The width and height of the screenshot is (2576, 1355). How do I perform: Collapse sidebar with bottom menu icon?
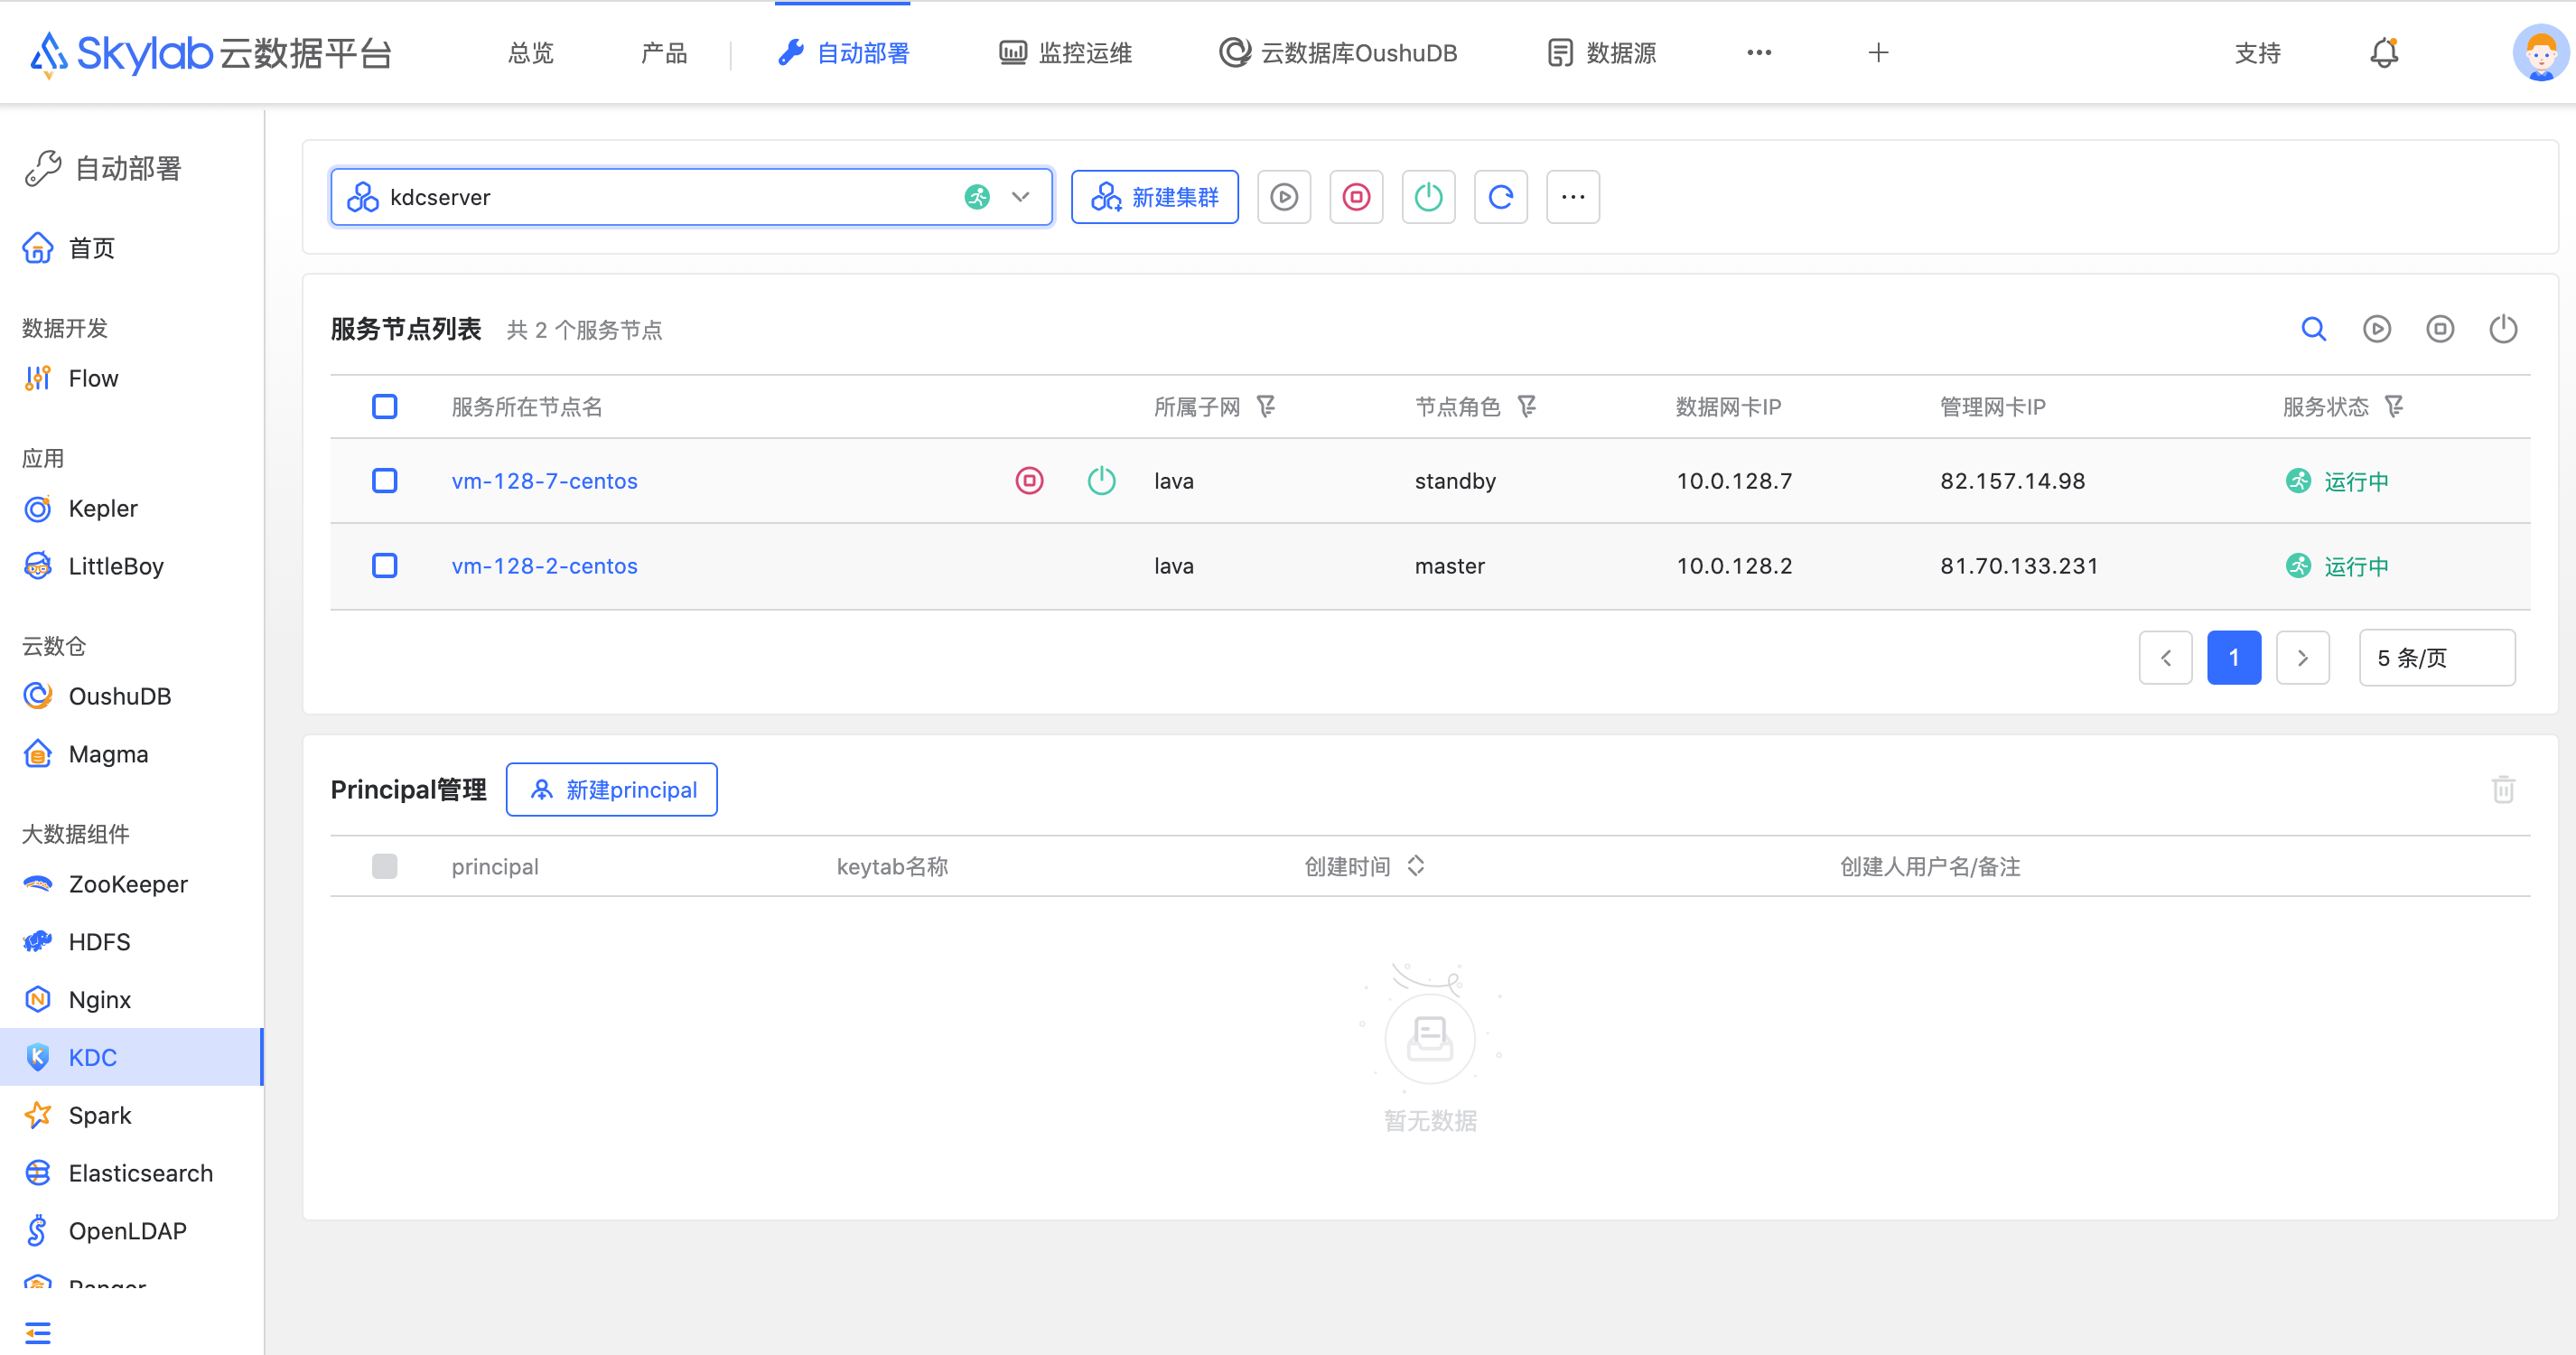tap(37, 1332)
